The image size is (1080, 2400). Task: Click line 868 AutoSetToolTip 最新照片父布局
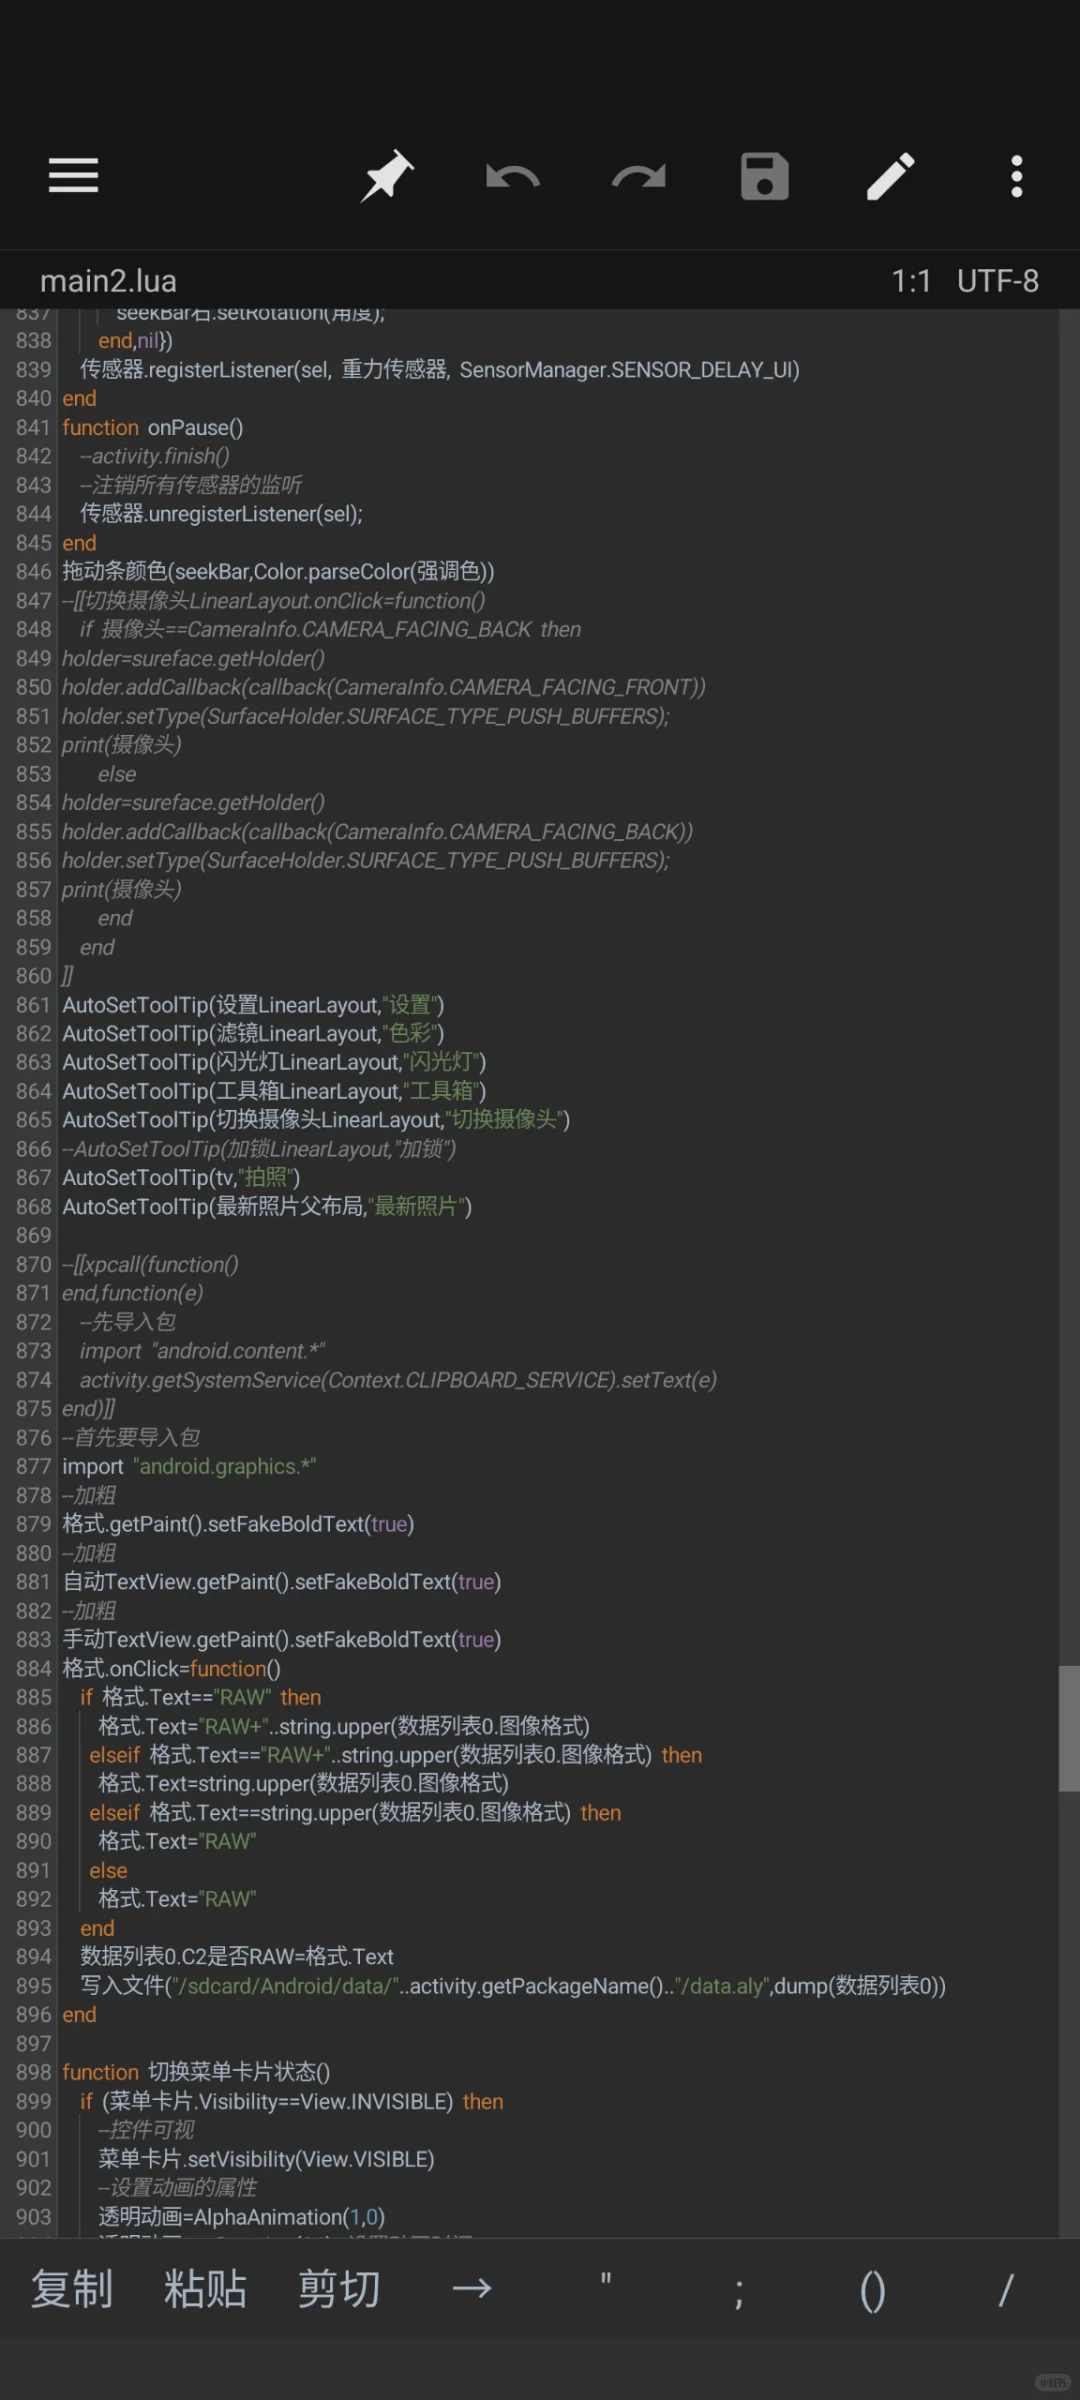(267, 1207)
